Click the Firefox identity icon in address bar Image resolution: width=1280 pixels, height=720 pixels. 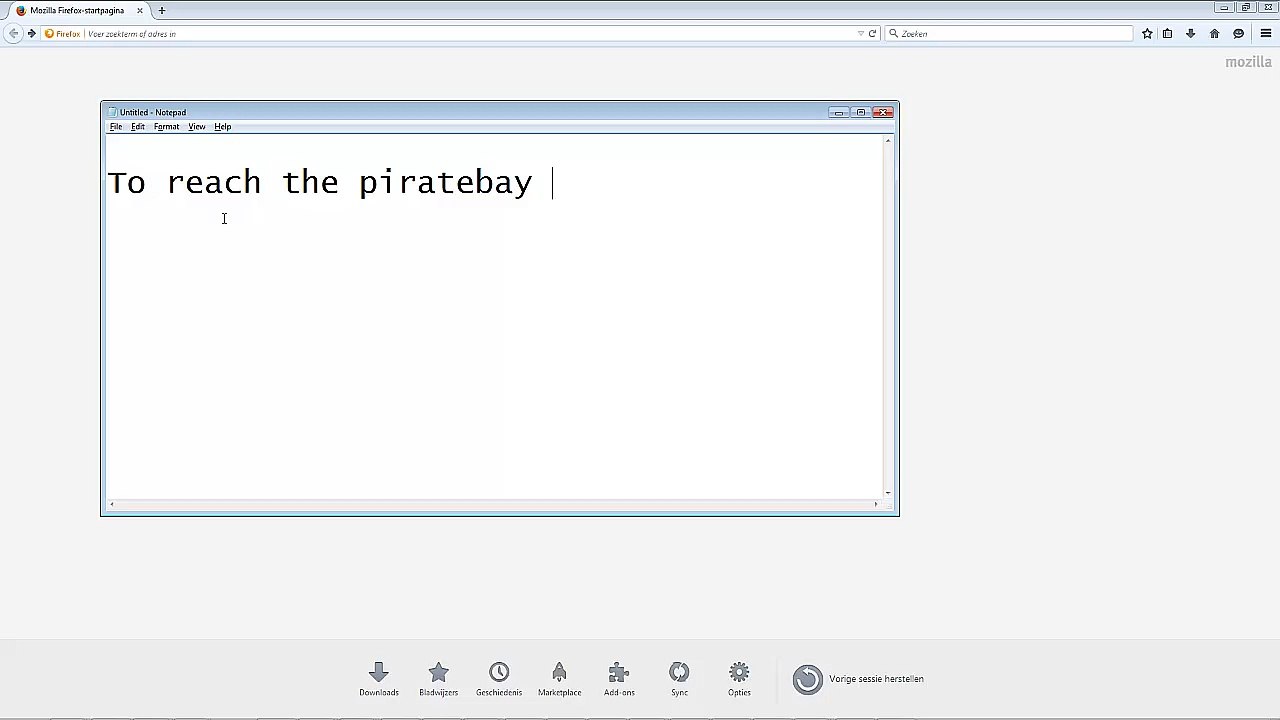[49, 34]
